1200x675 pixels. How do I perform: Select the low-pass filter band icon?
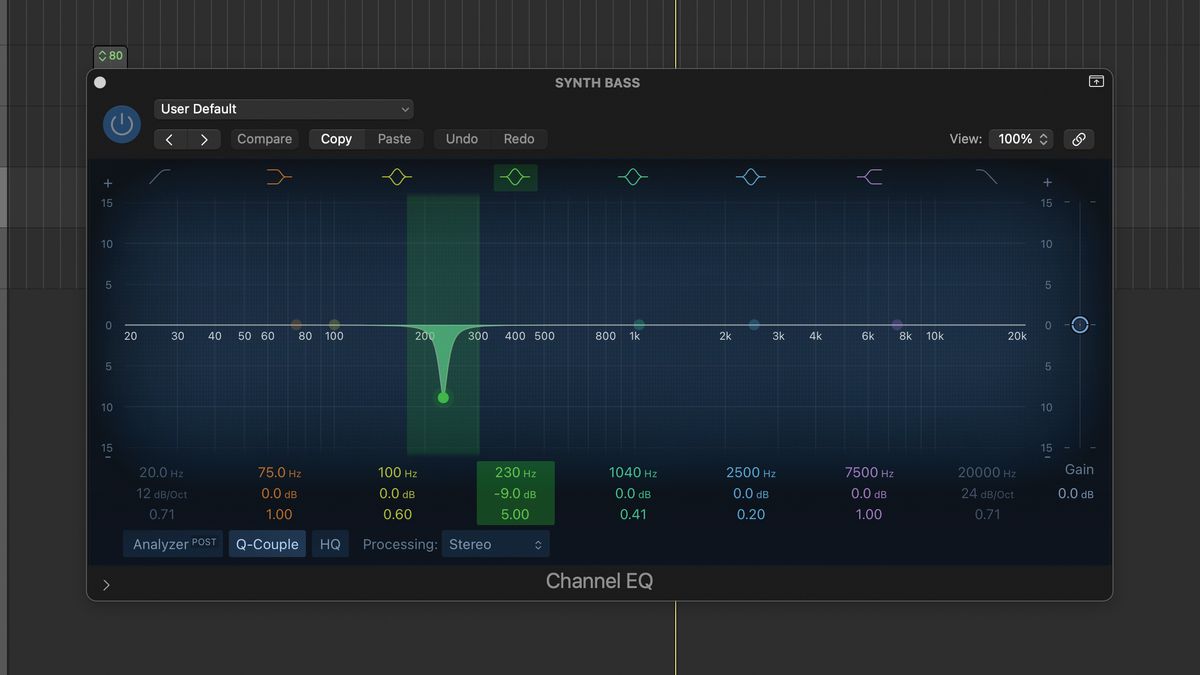(x=986, y=177)
